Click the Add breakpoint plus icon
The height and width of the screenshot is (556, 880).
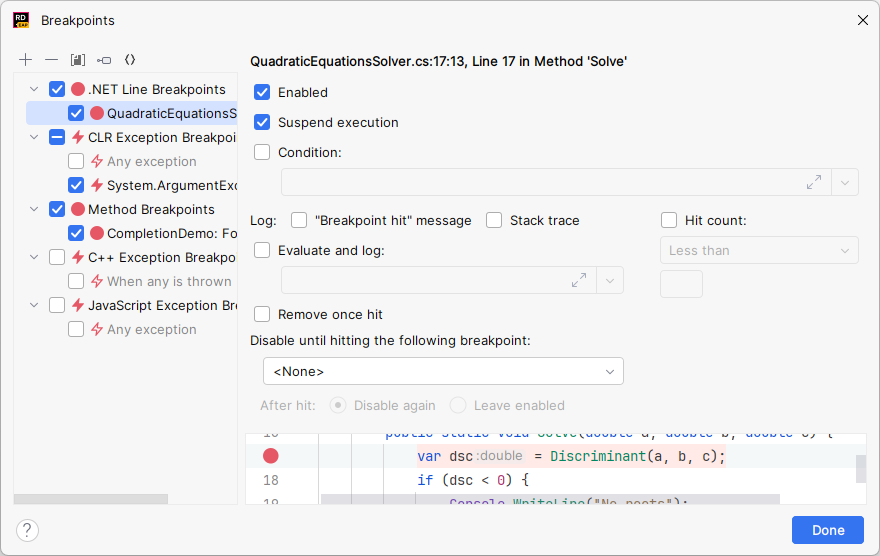[x=26, y=60]
